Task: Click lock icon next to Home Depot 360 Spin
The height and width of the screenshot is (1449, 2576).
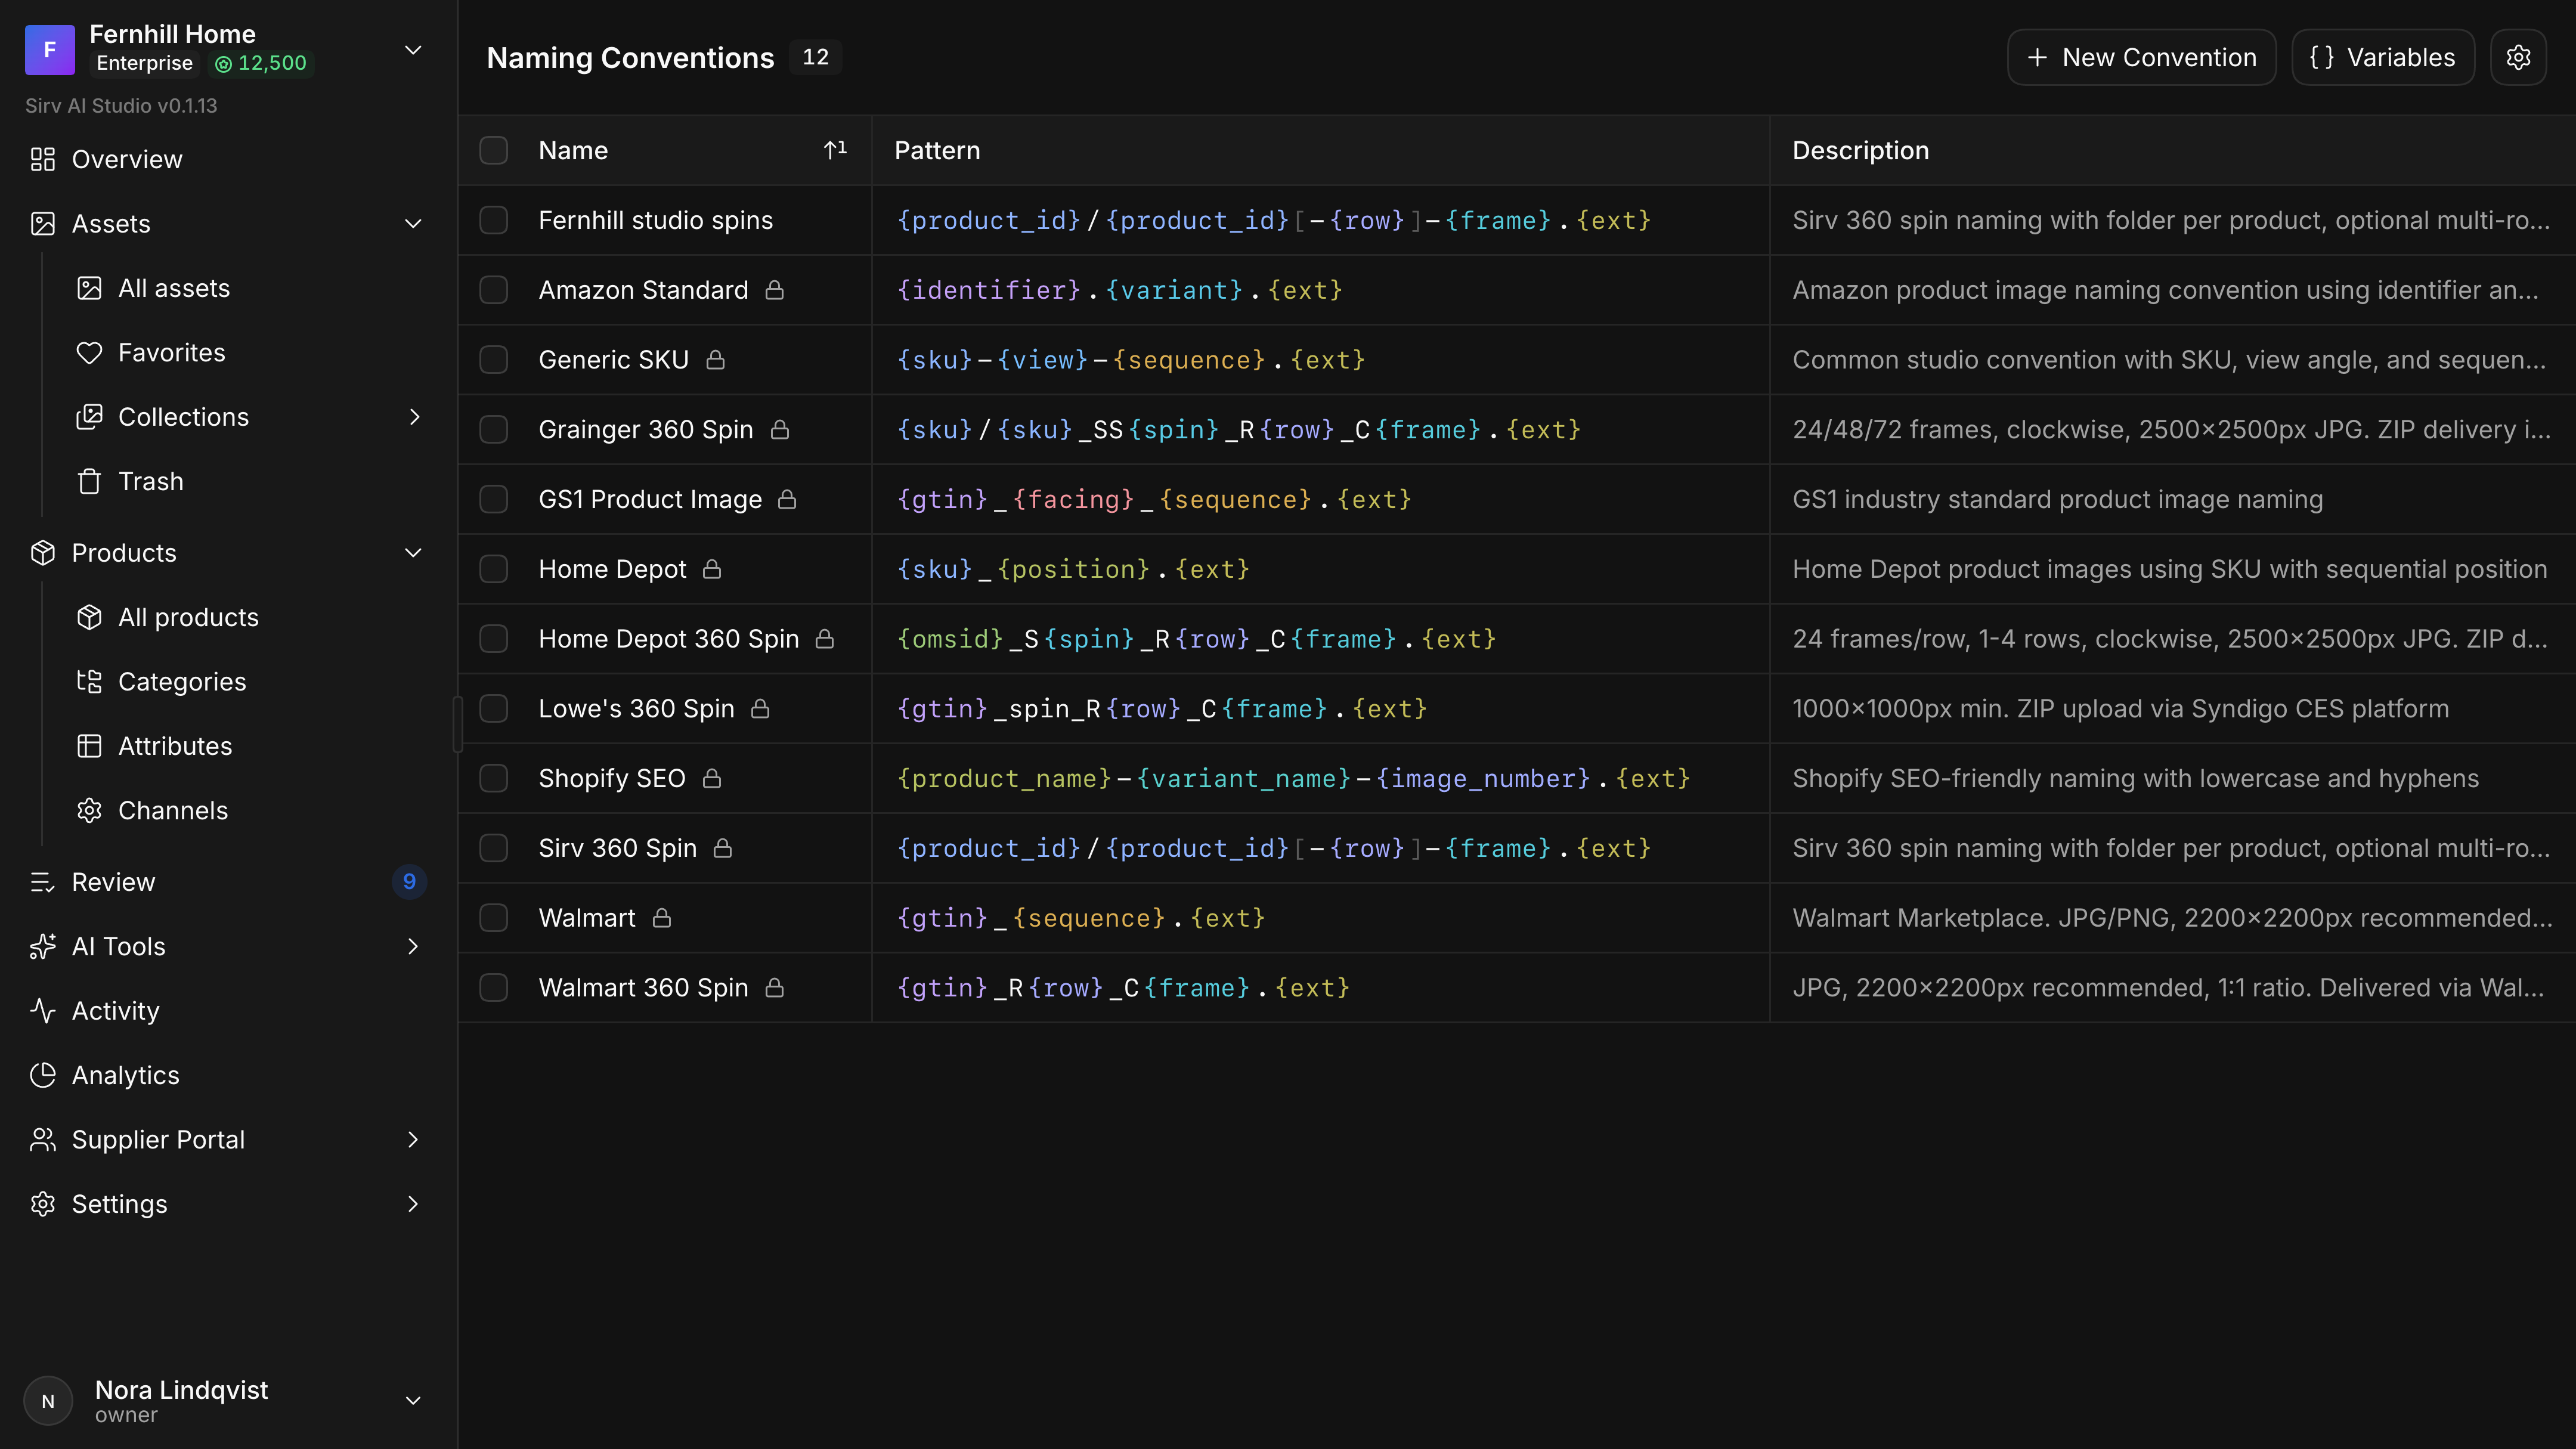Action: coord(824,639)
